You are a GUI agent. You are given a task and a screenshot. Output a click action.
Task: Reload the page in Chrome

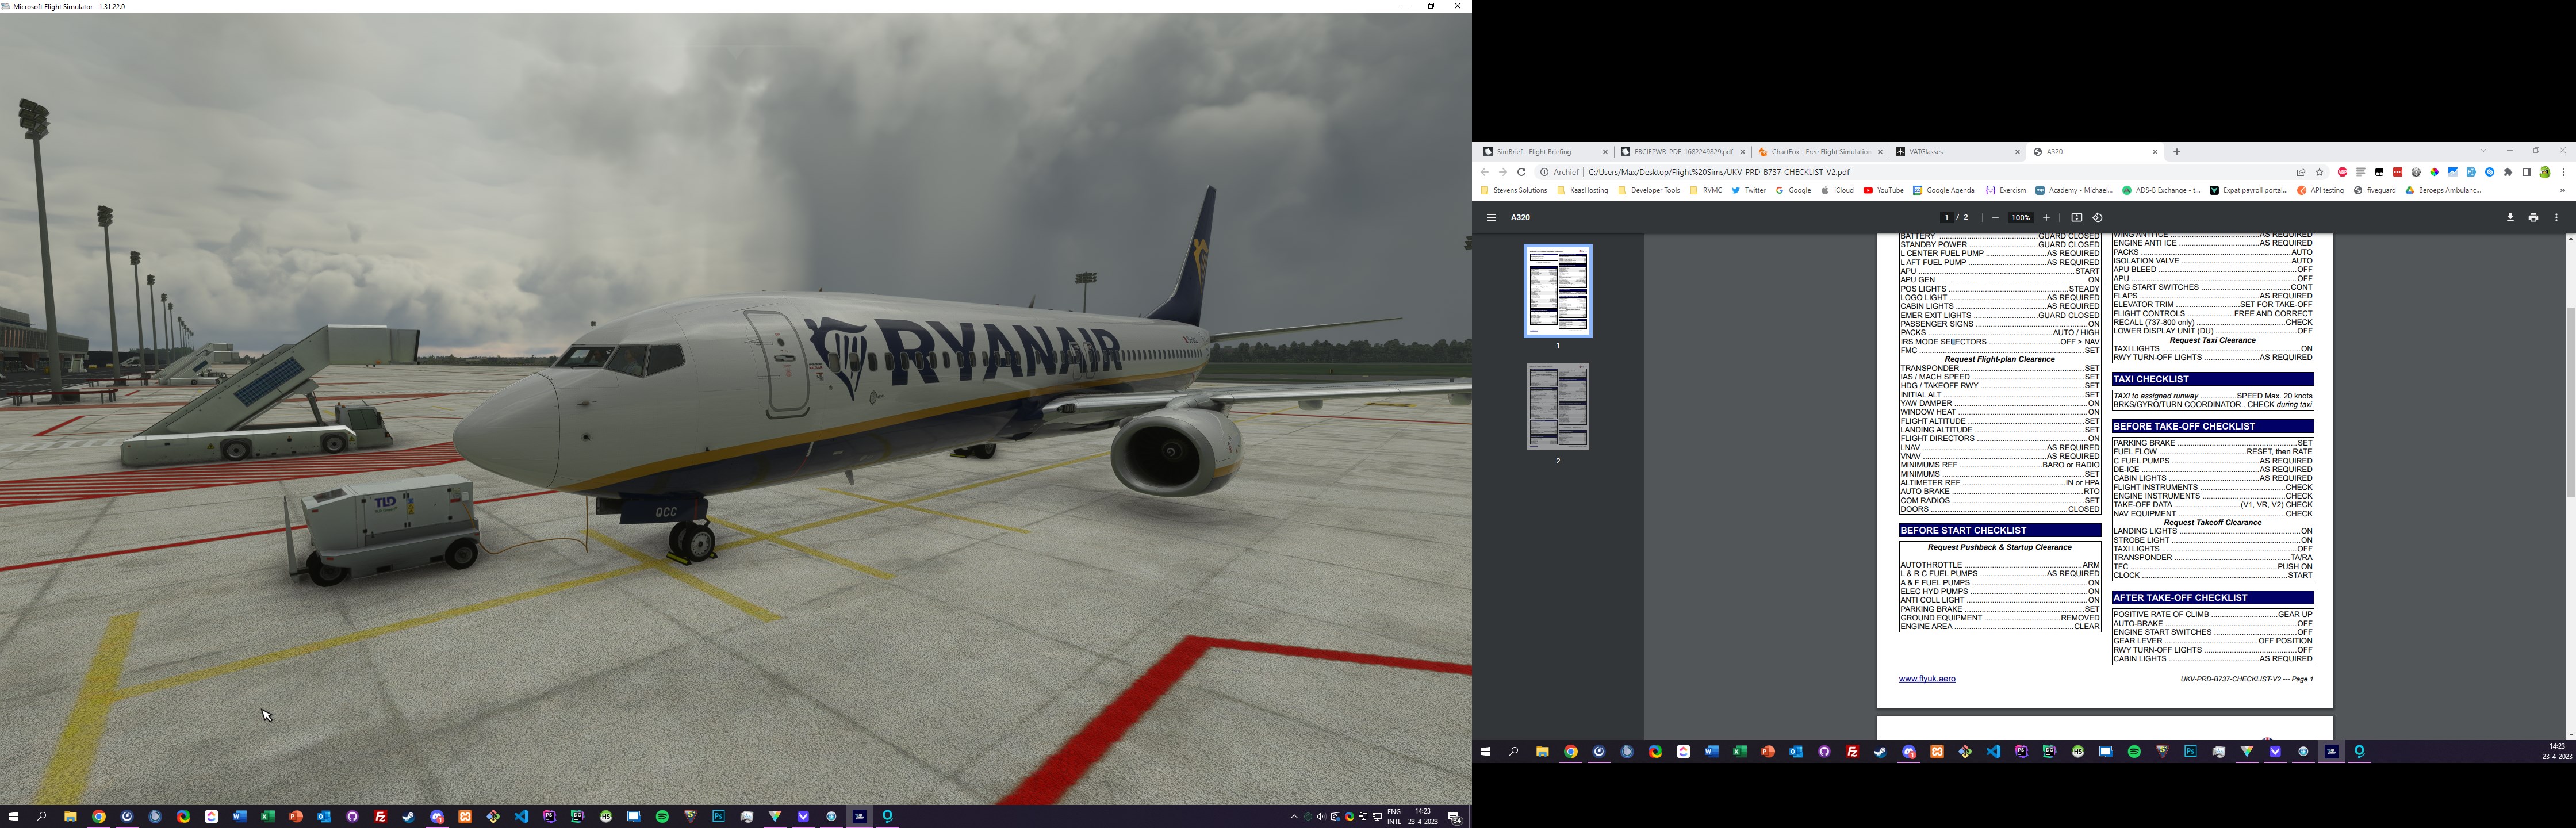(x=1522, y=172)
